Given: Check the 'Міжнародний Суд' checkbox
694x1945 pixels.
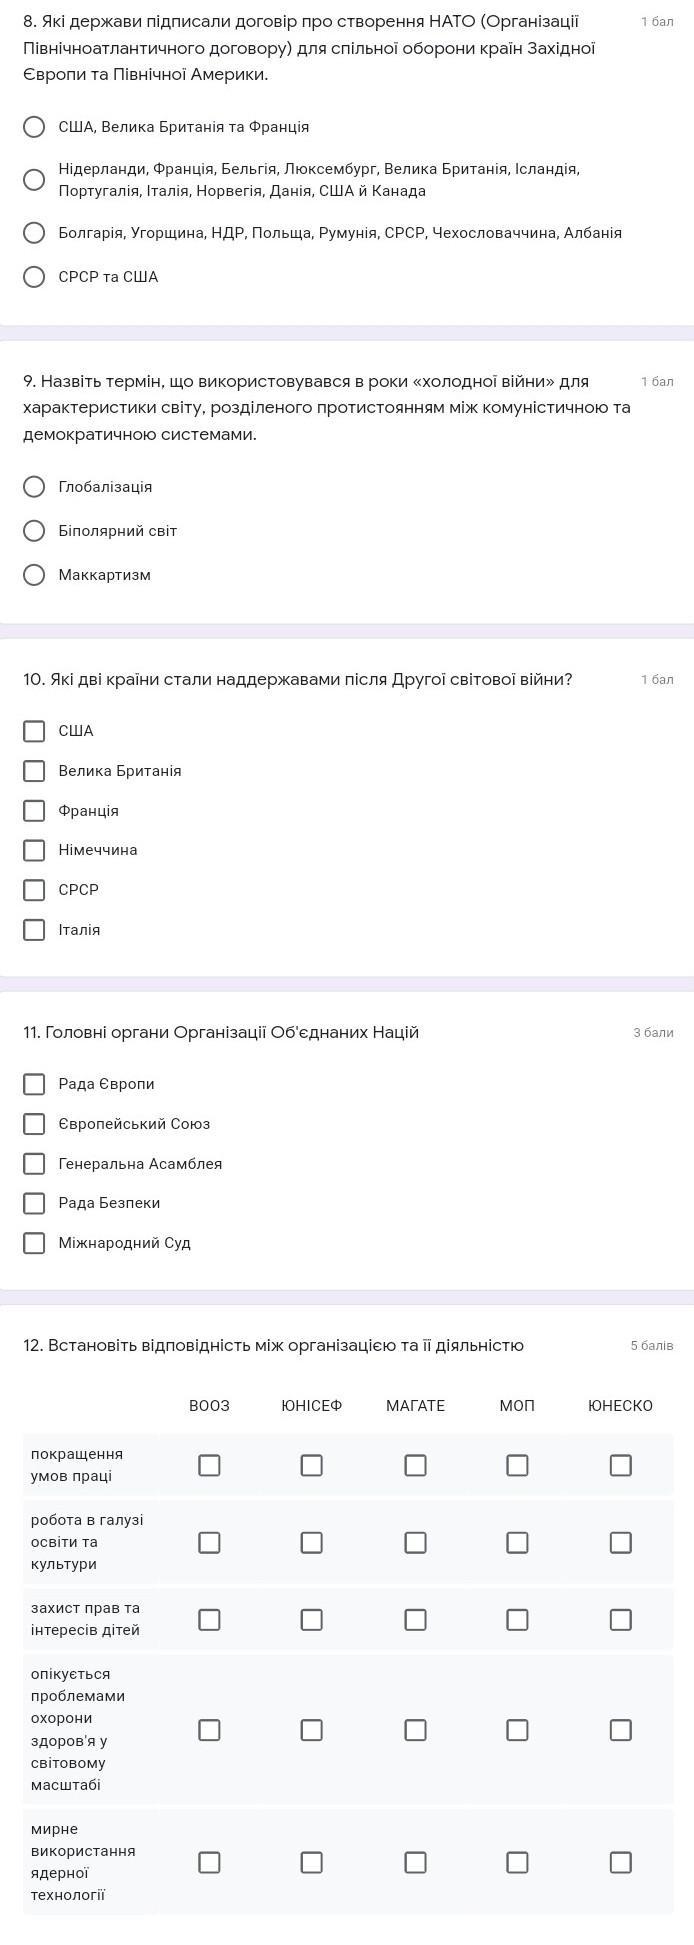Looking at the screenshot, I should click(x=34, y=1243).
